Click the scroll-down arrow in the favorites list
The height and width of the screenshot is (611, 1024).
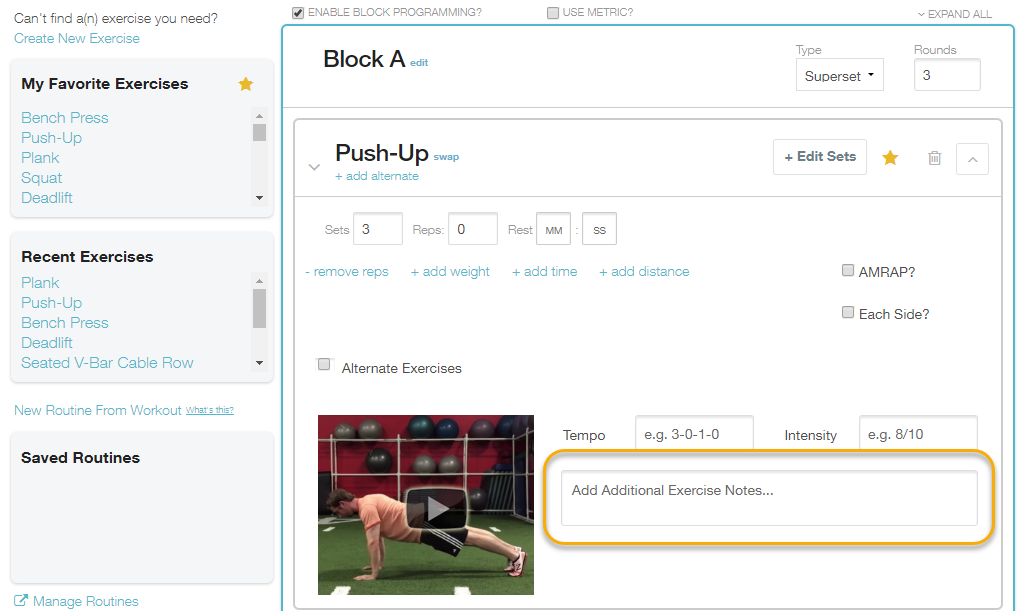pyautogui.click(x=259, y=198)
